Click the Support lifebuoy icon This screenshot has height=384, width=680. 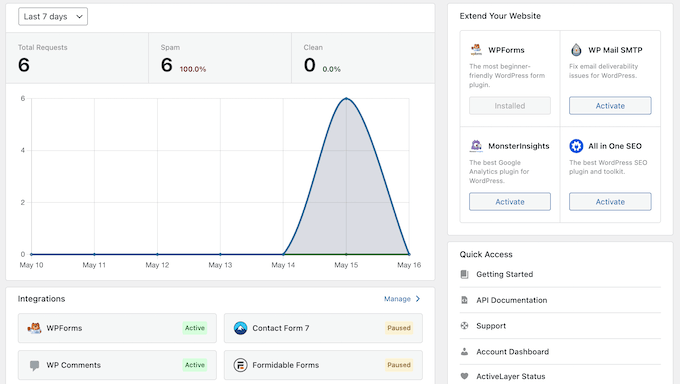pos(464,326)
